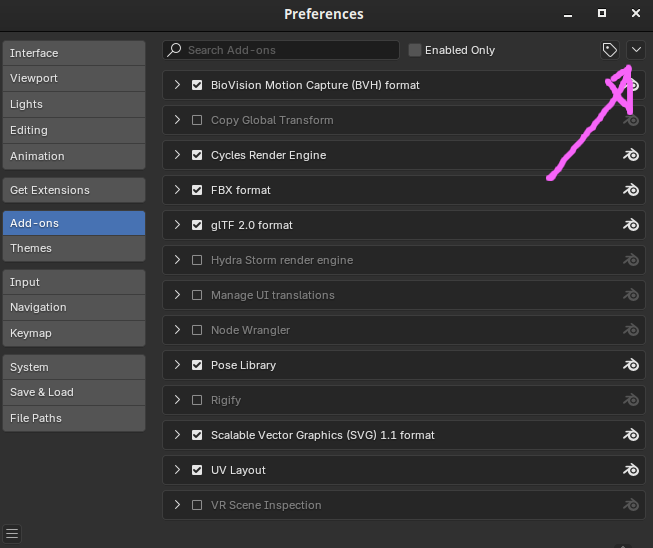Open the add-ons settings dropdown arrow
This screenshot has width=653, height=548.
(636, 50)
